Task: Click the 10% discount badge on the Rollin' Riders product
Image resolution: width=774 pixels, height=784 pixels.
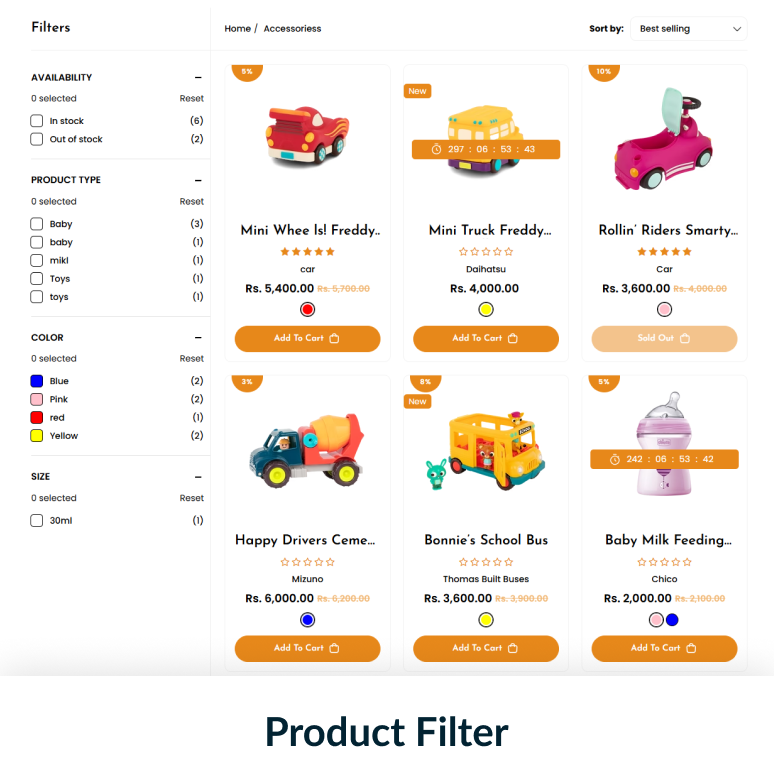Action: 604,72
